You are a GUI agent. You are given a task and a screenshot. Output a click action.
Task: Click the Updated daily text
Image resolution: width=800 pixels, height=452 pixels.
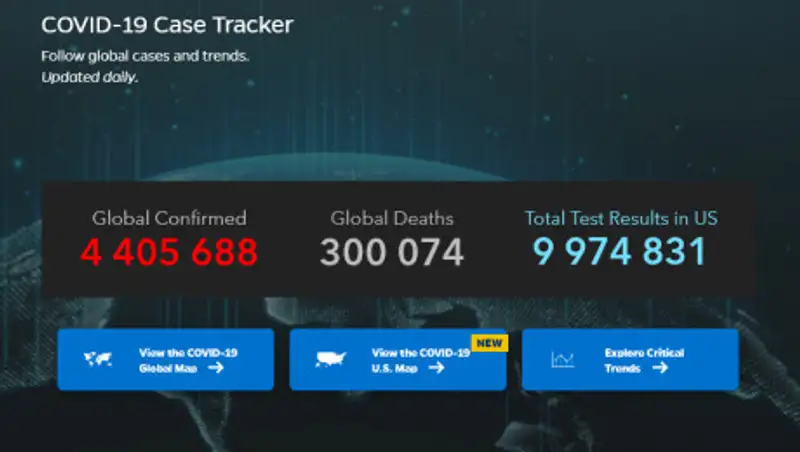[x=89, y=77]
